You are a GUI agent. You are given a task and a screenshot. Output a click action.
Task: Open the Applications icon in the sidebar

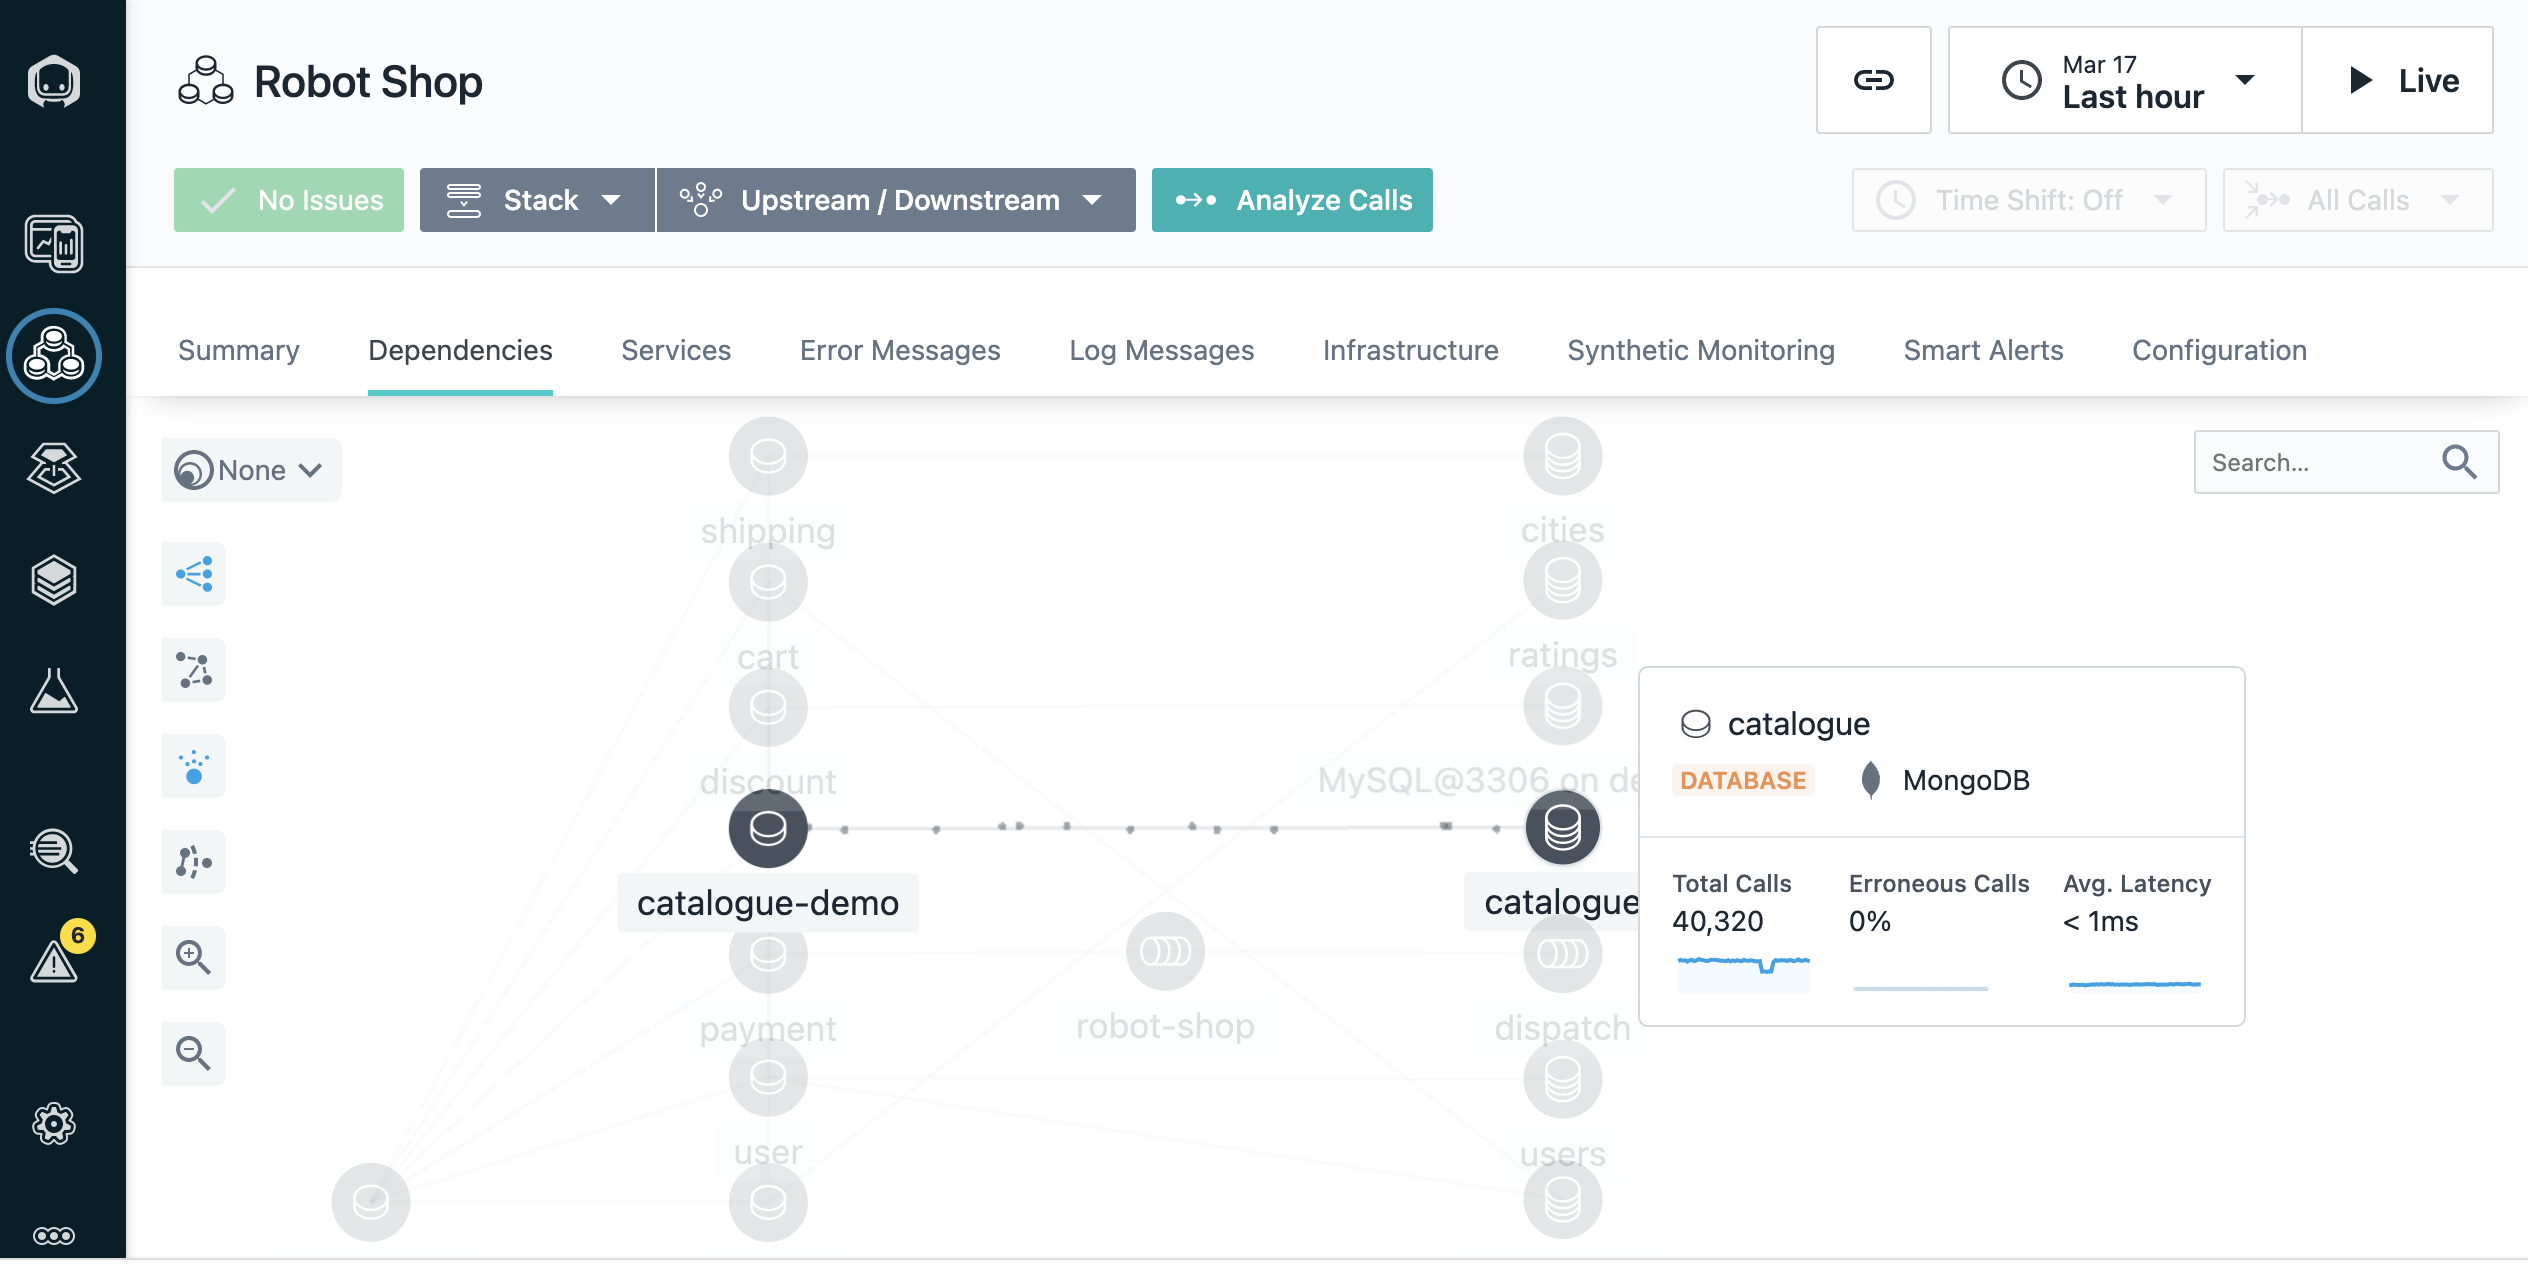(x=54, y=356)
